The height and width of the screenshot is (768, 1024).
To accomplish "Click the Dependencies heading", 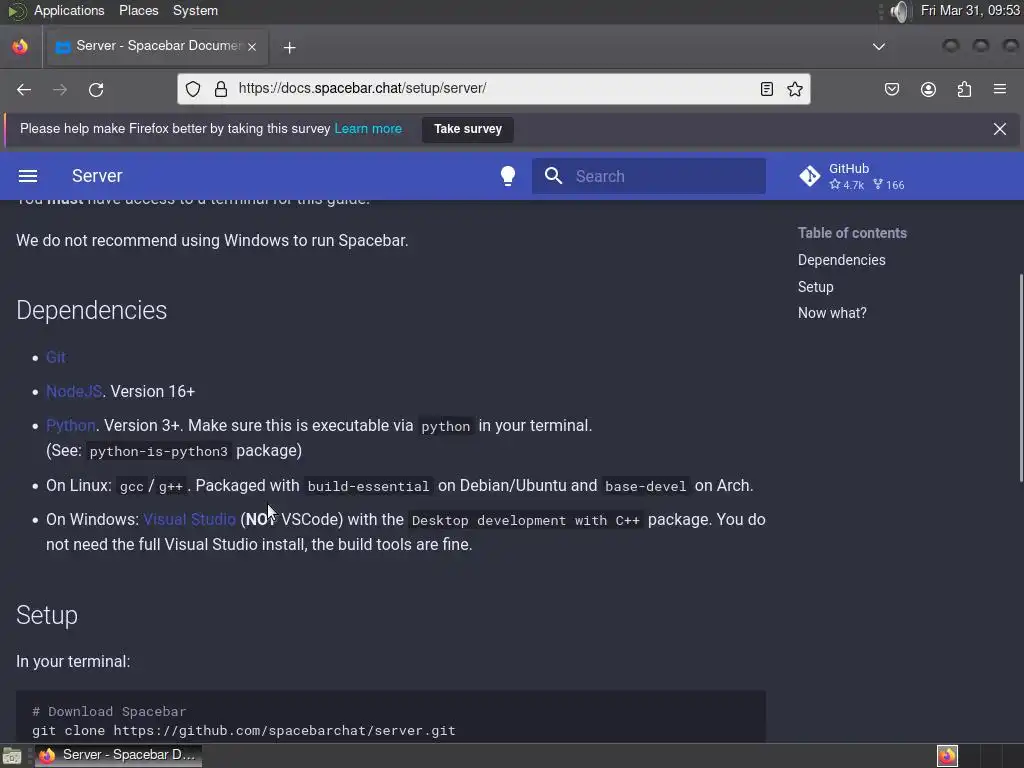I will tap(91, 310).
